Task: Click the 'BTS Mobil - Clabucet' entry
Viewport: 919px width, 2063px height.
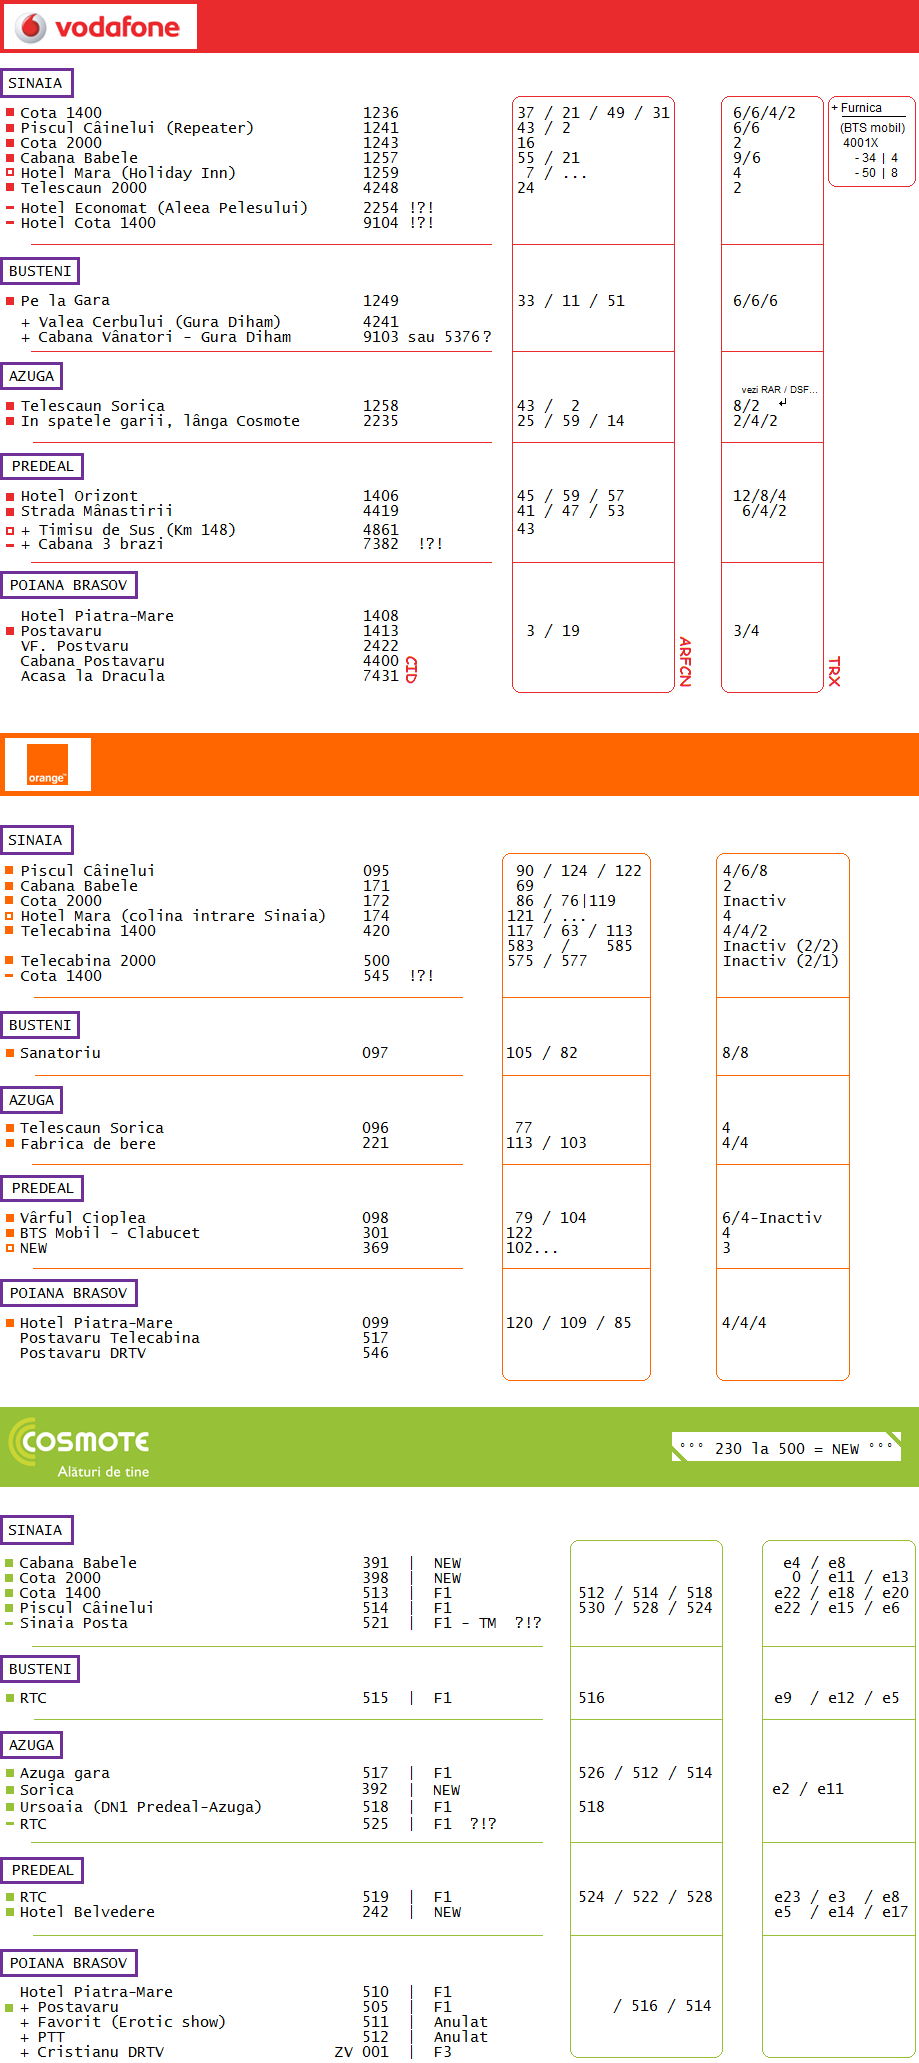Action: point(110,1233)
